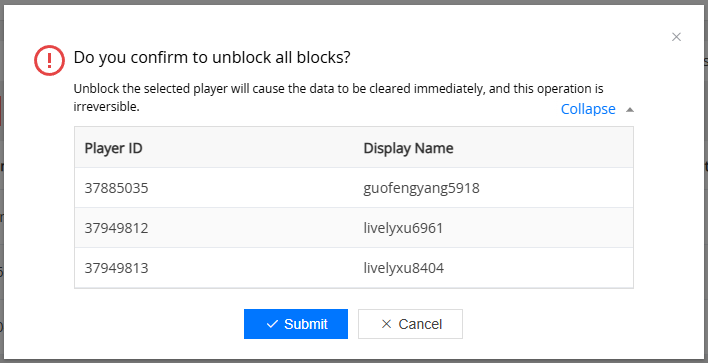Click the X icon on Cancel
Image resolution: width=708 pixels, height=363 pixels.
(386, 324)
